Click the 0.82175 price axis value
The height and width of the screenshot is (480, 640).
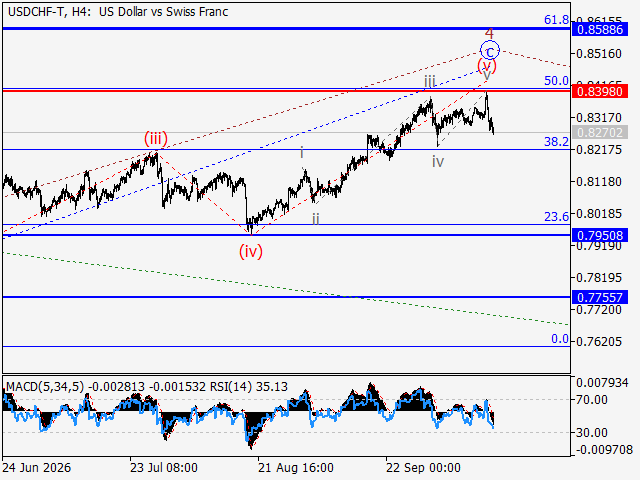(x=599, y=149)
